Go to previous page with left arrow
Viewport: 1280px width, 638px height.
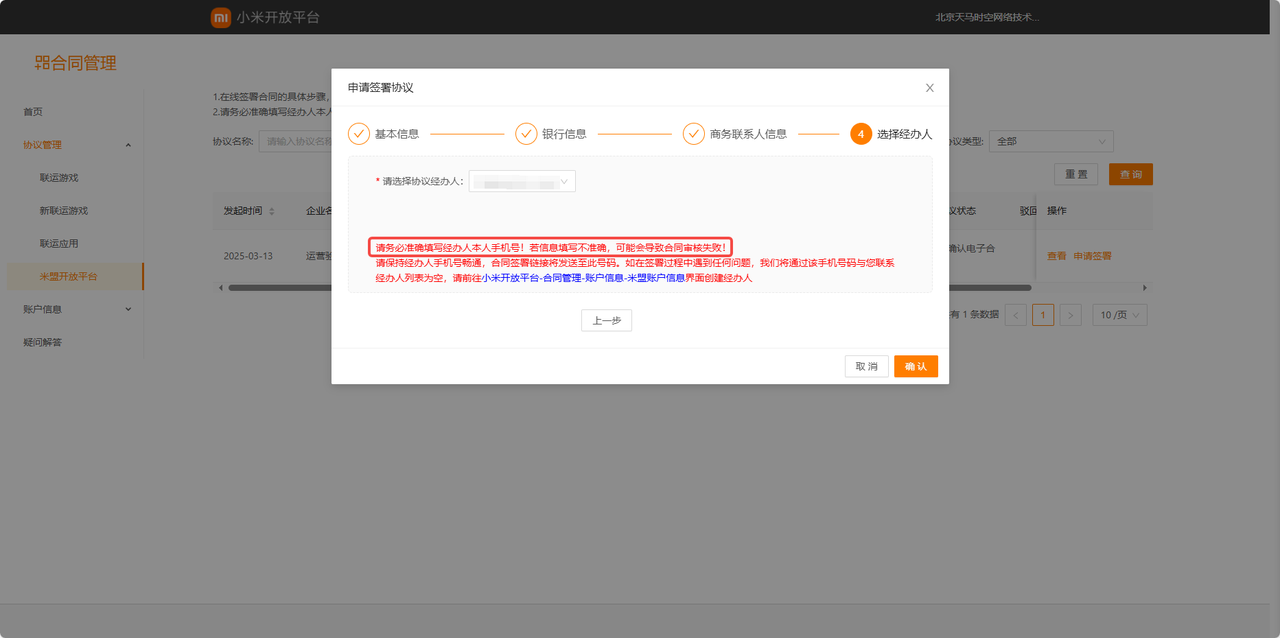[1016, 315]
